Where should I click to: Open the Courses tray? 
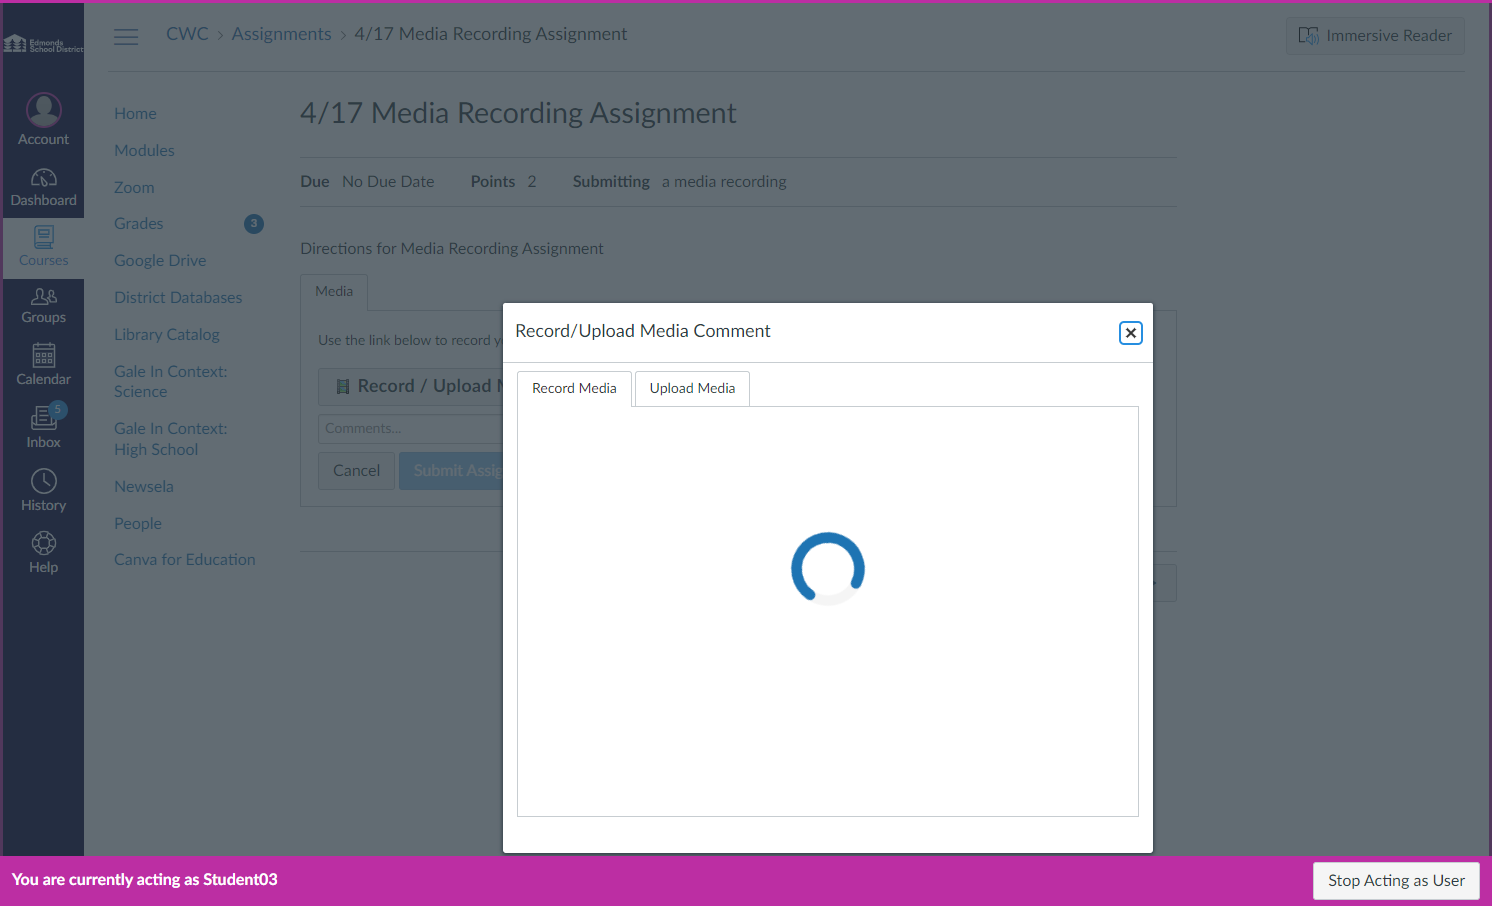click(43, 247)
